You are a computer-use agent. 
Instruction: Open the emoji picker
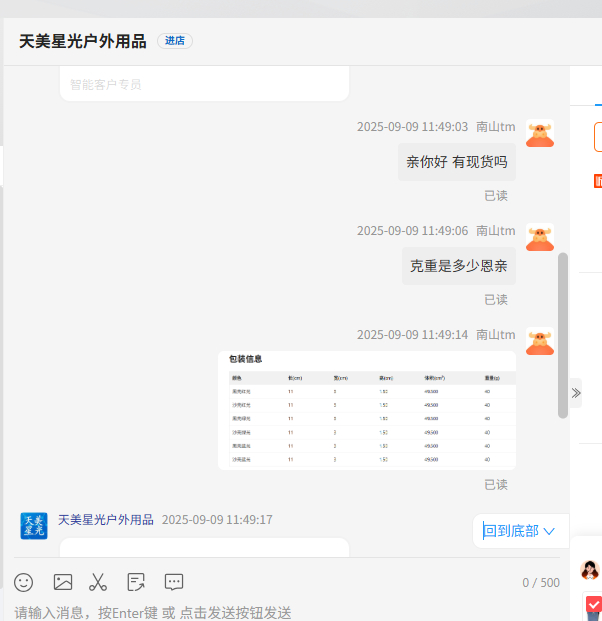(x=24, y=581)
